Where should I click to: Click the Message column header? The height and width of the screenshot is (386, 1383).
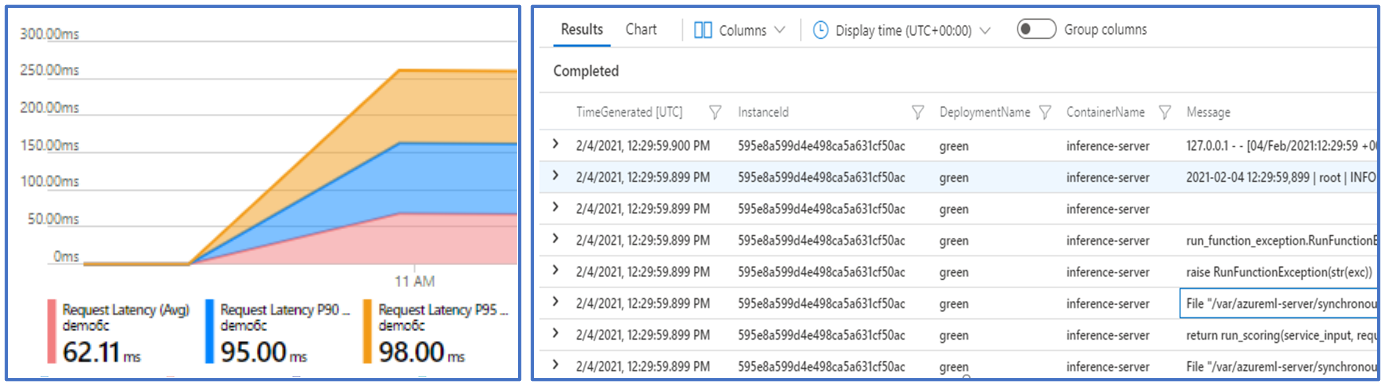(x=1208, y=112)
